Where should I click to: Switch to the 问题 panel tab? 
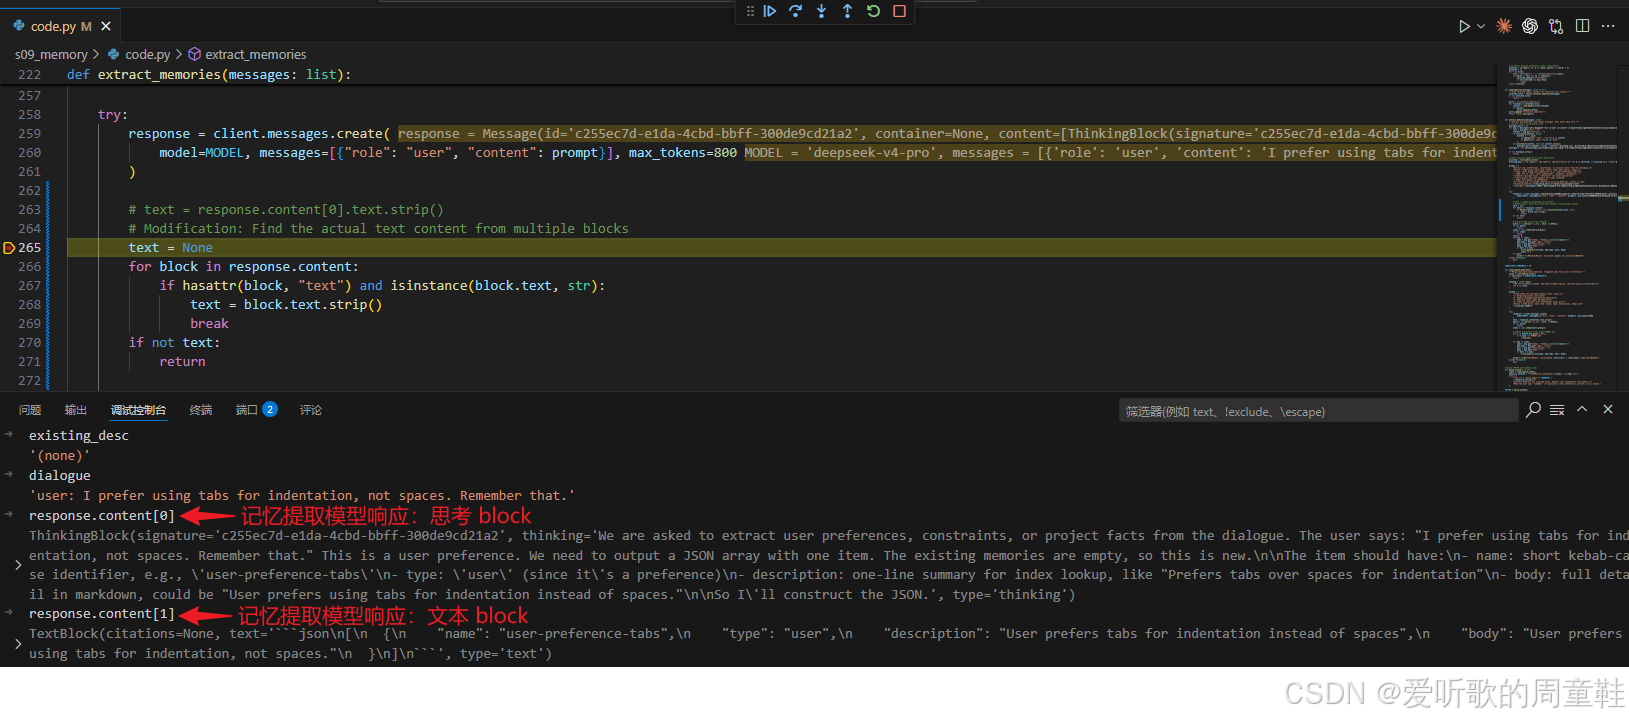point(30,410)
